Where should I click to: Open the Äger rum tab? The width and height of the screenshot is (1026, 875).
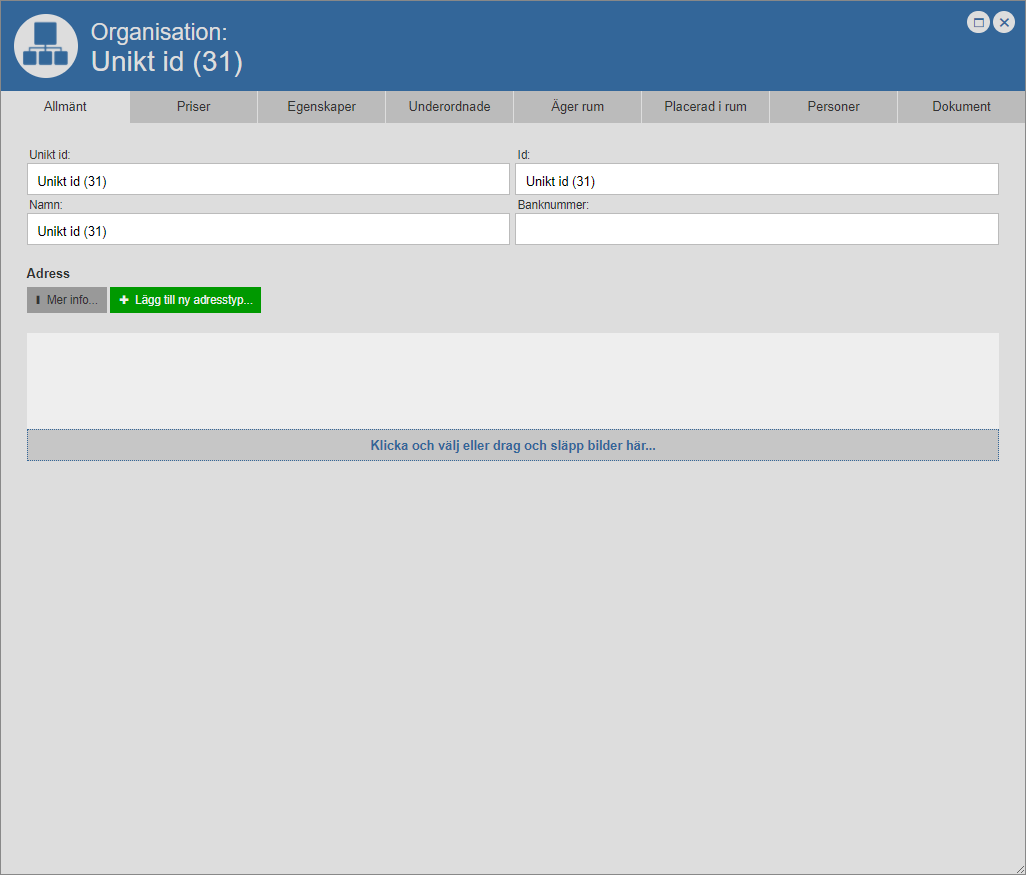point(577,107)
